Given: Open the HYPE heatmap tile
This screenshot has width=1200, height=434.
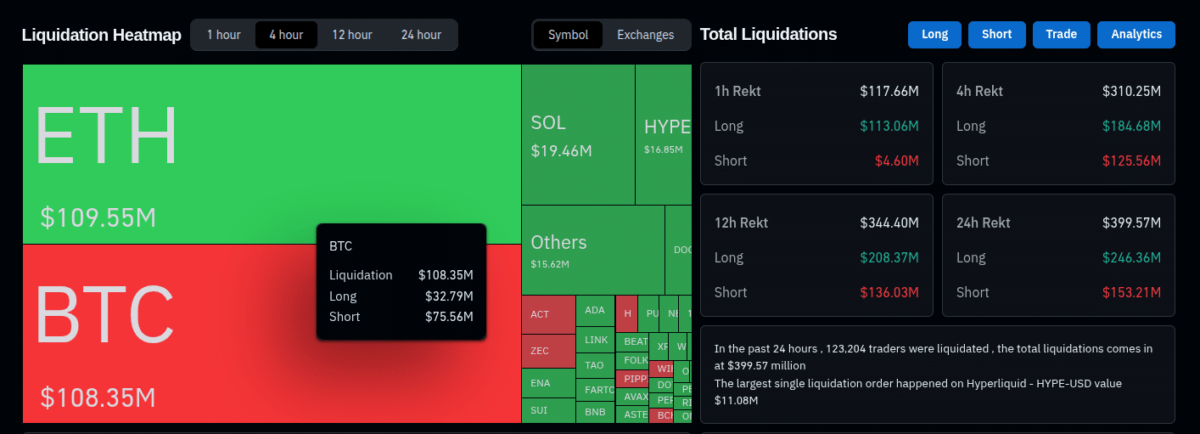Looking at the screenshot, I should click(663, 135).
